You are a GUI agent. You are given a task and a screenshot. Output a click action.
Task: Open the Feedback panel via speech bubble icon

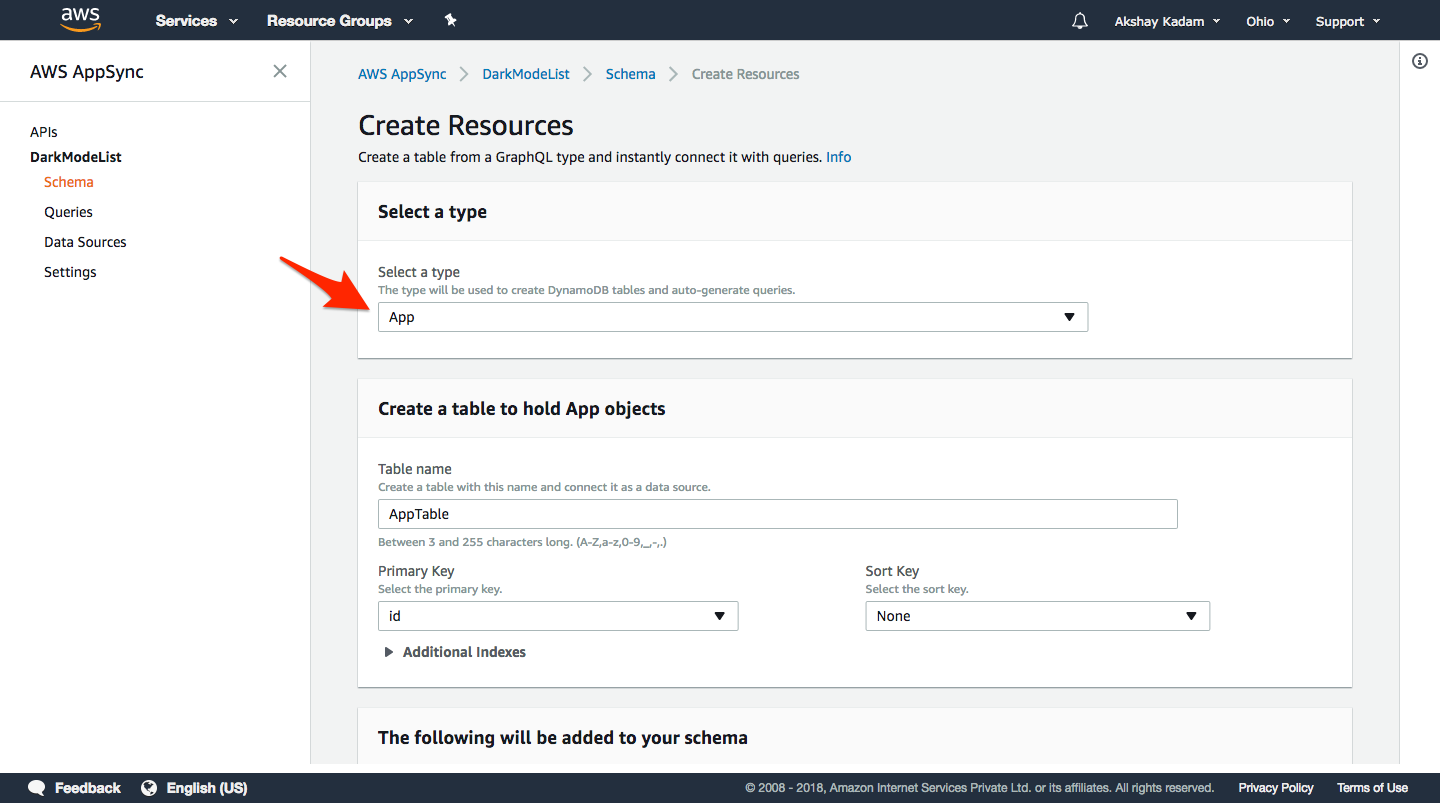pos(36,788)
